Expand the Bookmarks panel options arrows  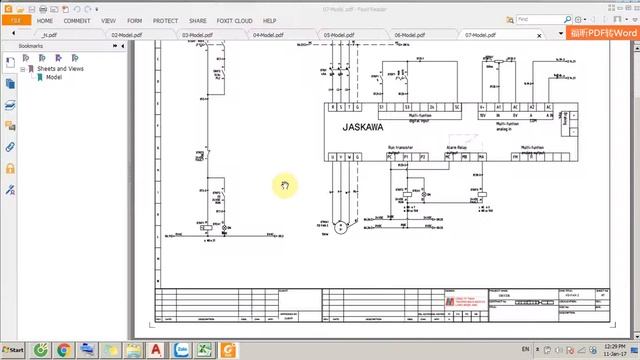115,46
